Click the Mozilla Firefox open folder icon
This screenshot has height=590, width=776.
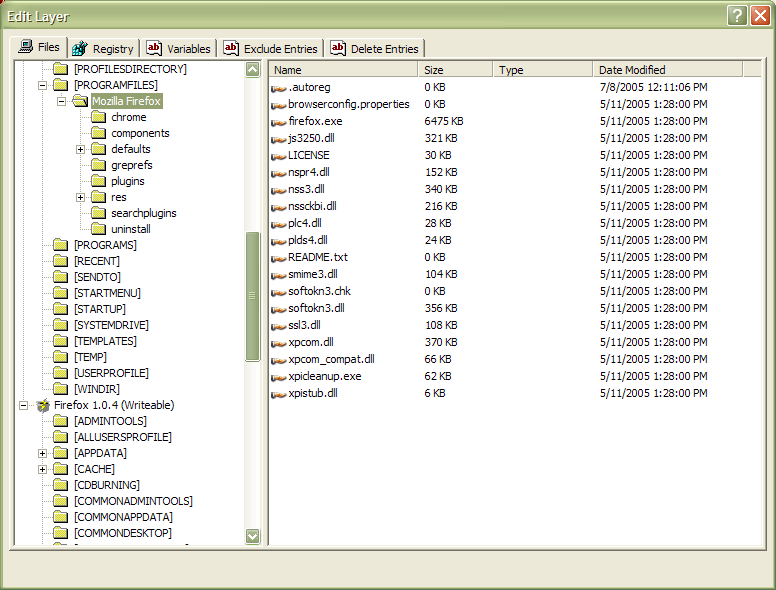point(80,101)
